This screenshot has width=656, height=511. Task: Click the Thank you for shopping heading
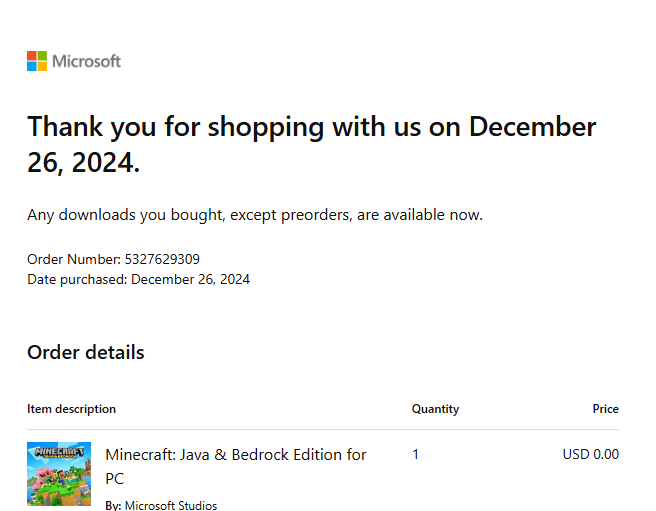[x=312, y=126]
